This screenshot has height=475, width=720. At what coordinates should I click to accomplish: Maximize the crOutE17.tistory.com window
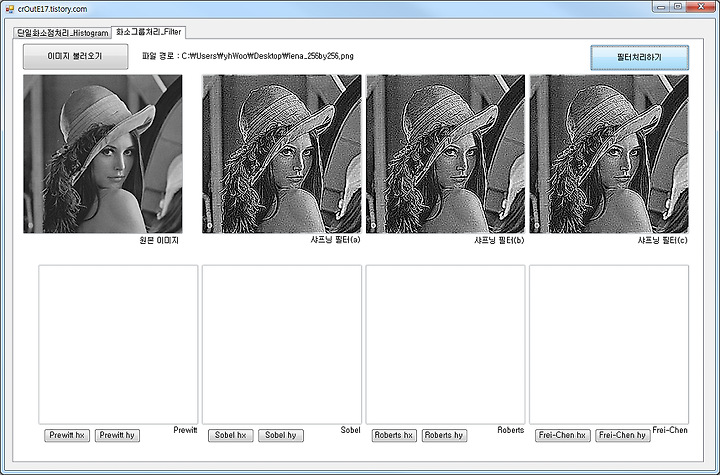(678, 6)
